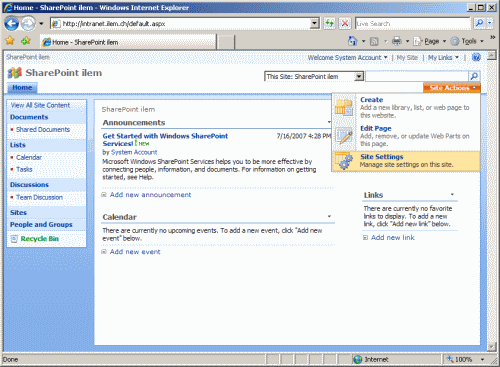Open View All Site Content
500x367 pixels.
click(40, 105)
